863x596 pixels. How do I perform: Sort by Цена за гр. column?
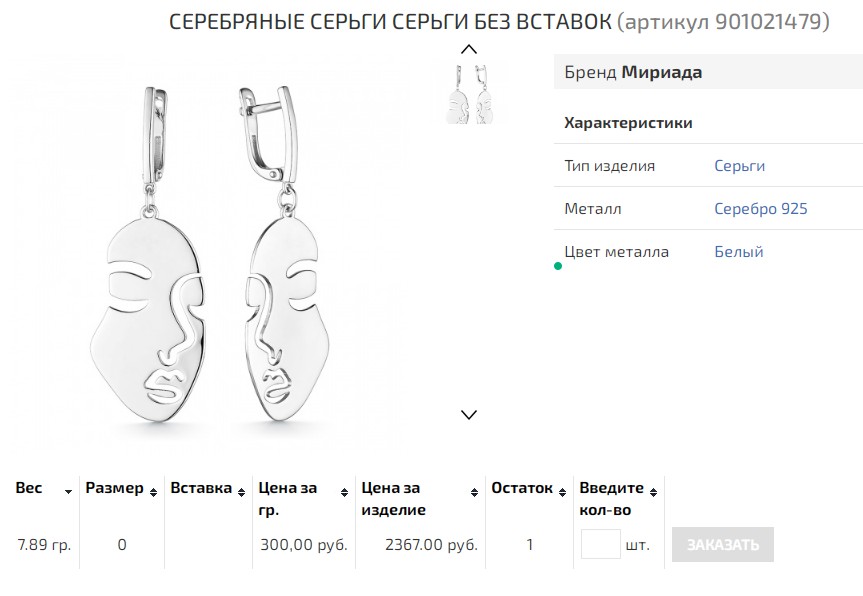pyautogui.click(x=345, y=491)
